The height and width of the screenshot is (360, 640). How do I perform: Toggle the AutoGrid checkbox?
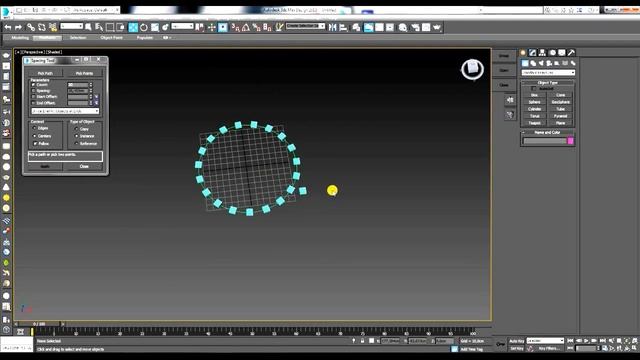point(533,89)
